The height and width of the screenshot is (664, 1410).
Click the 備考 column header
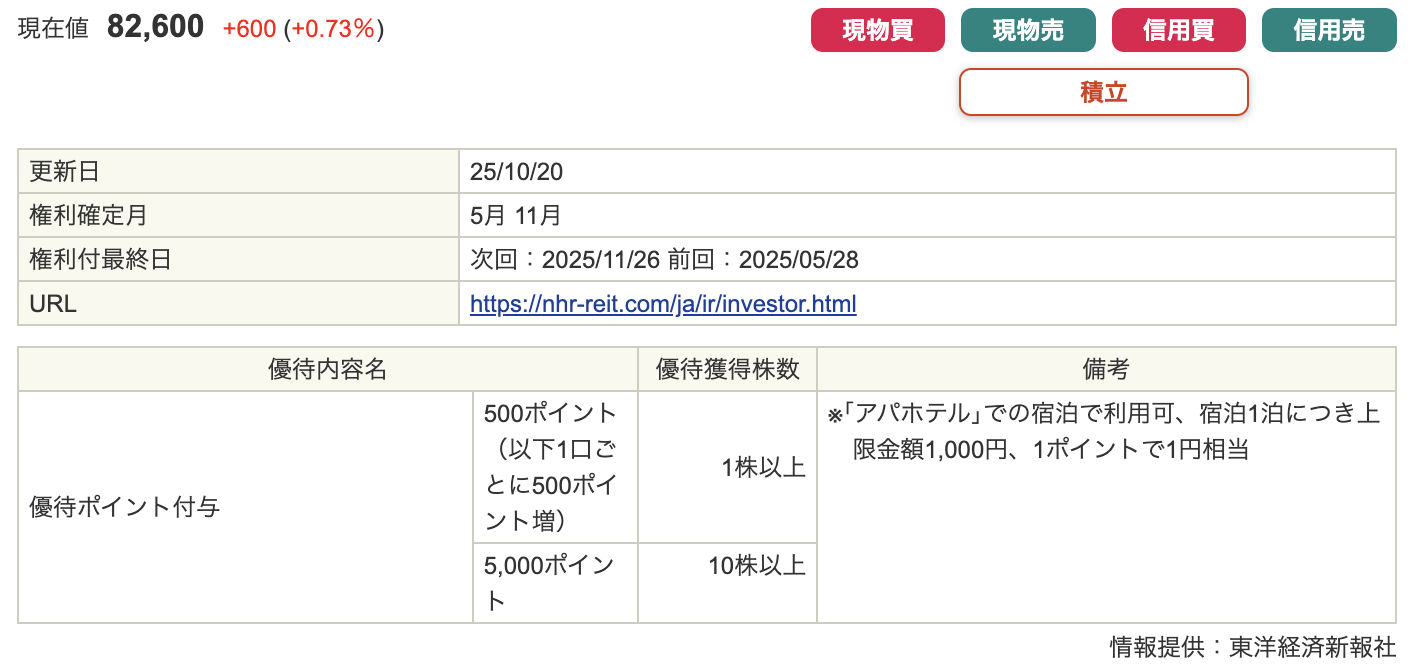pos(1106,369)
